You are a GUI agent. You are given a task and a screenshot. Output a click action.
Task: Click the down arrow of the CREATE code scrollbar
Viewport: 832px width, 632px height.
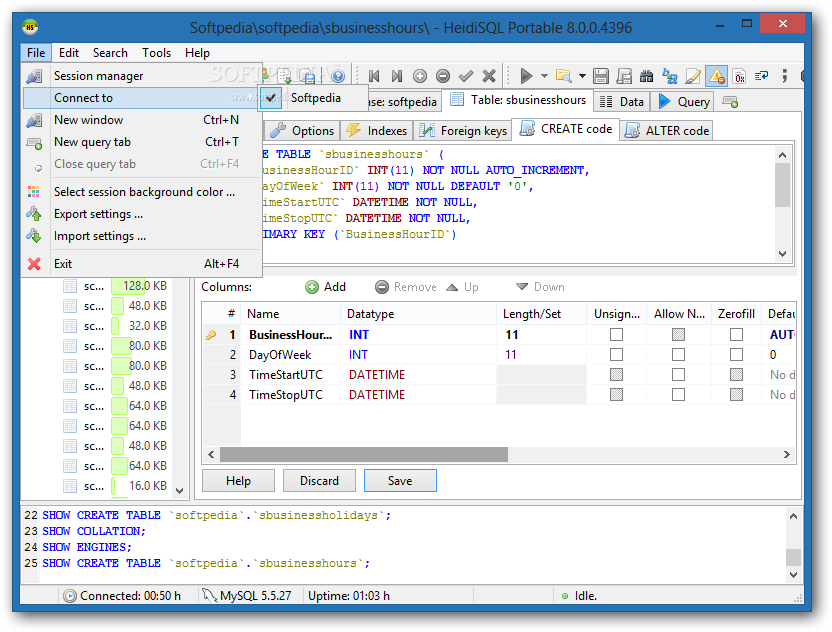[x=782, y=254]
